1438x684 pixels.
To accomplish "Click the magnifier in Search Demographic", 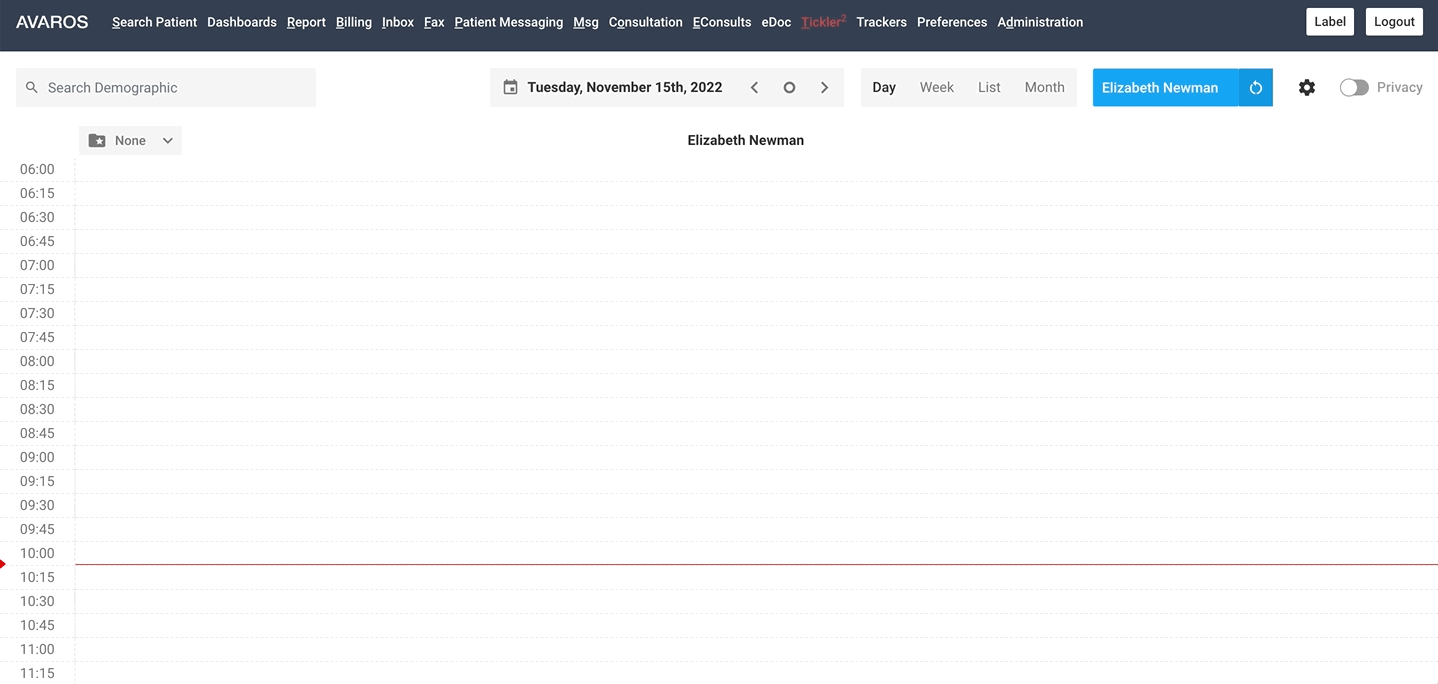I will tap(32, 87).
